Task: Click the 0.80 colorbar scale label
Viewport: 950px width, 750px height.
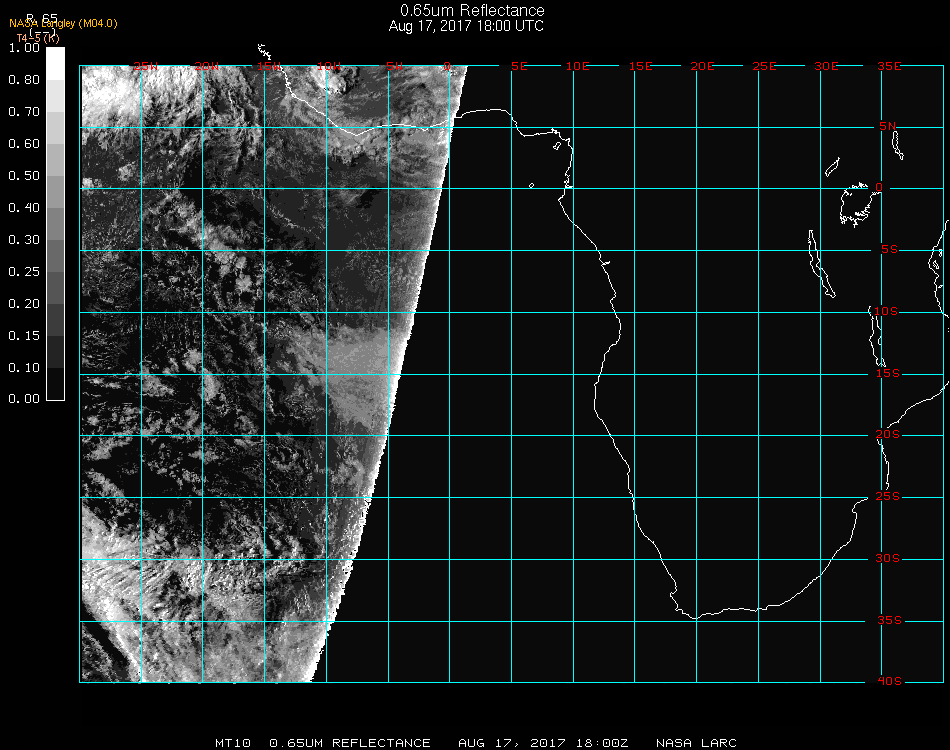Action: pos(24,80)
